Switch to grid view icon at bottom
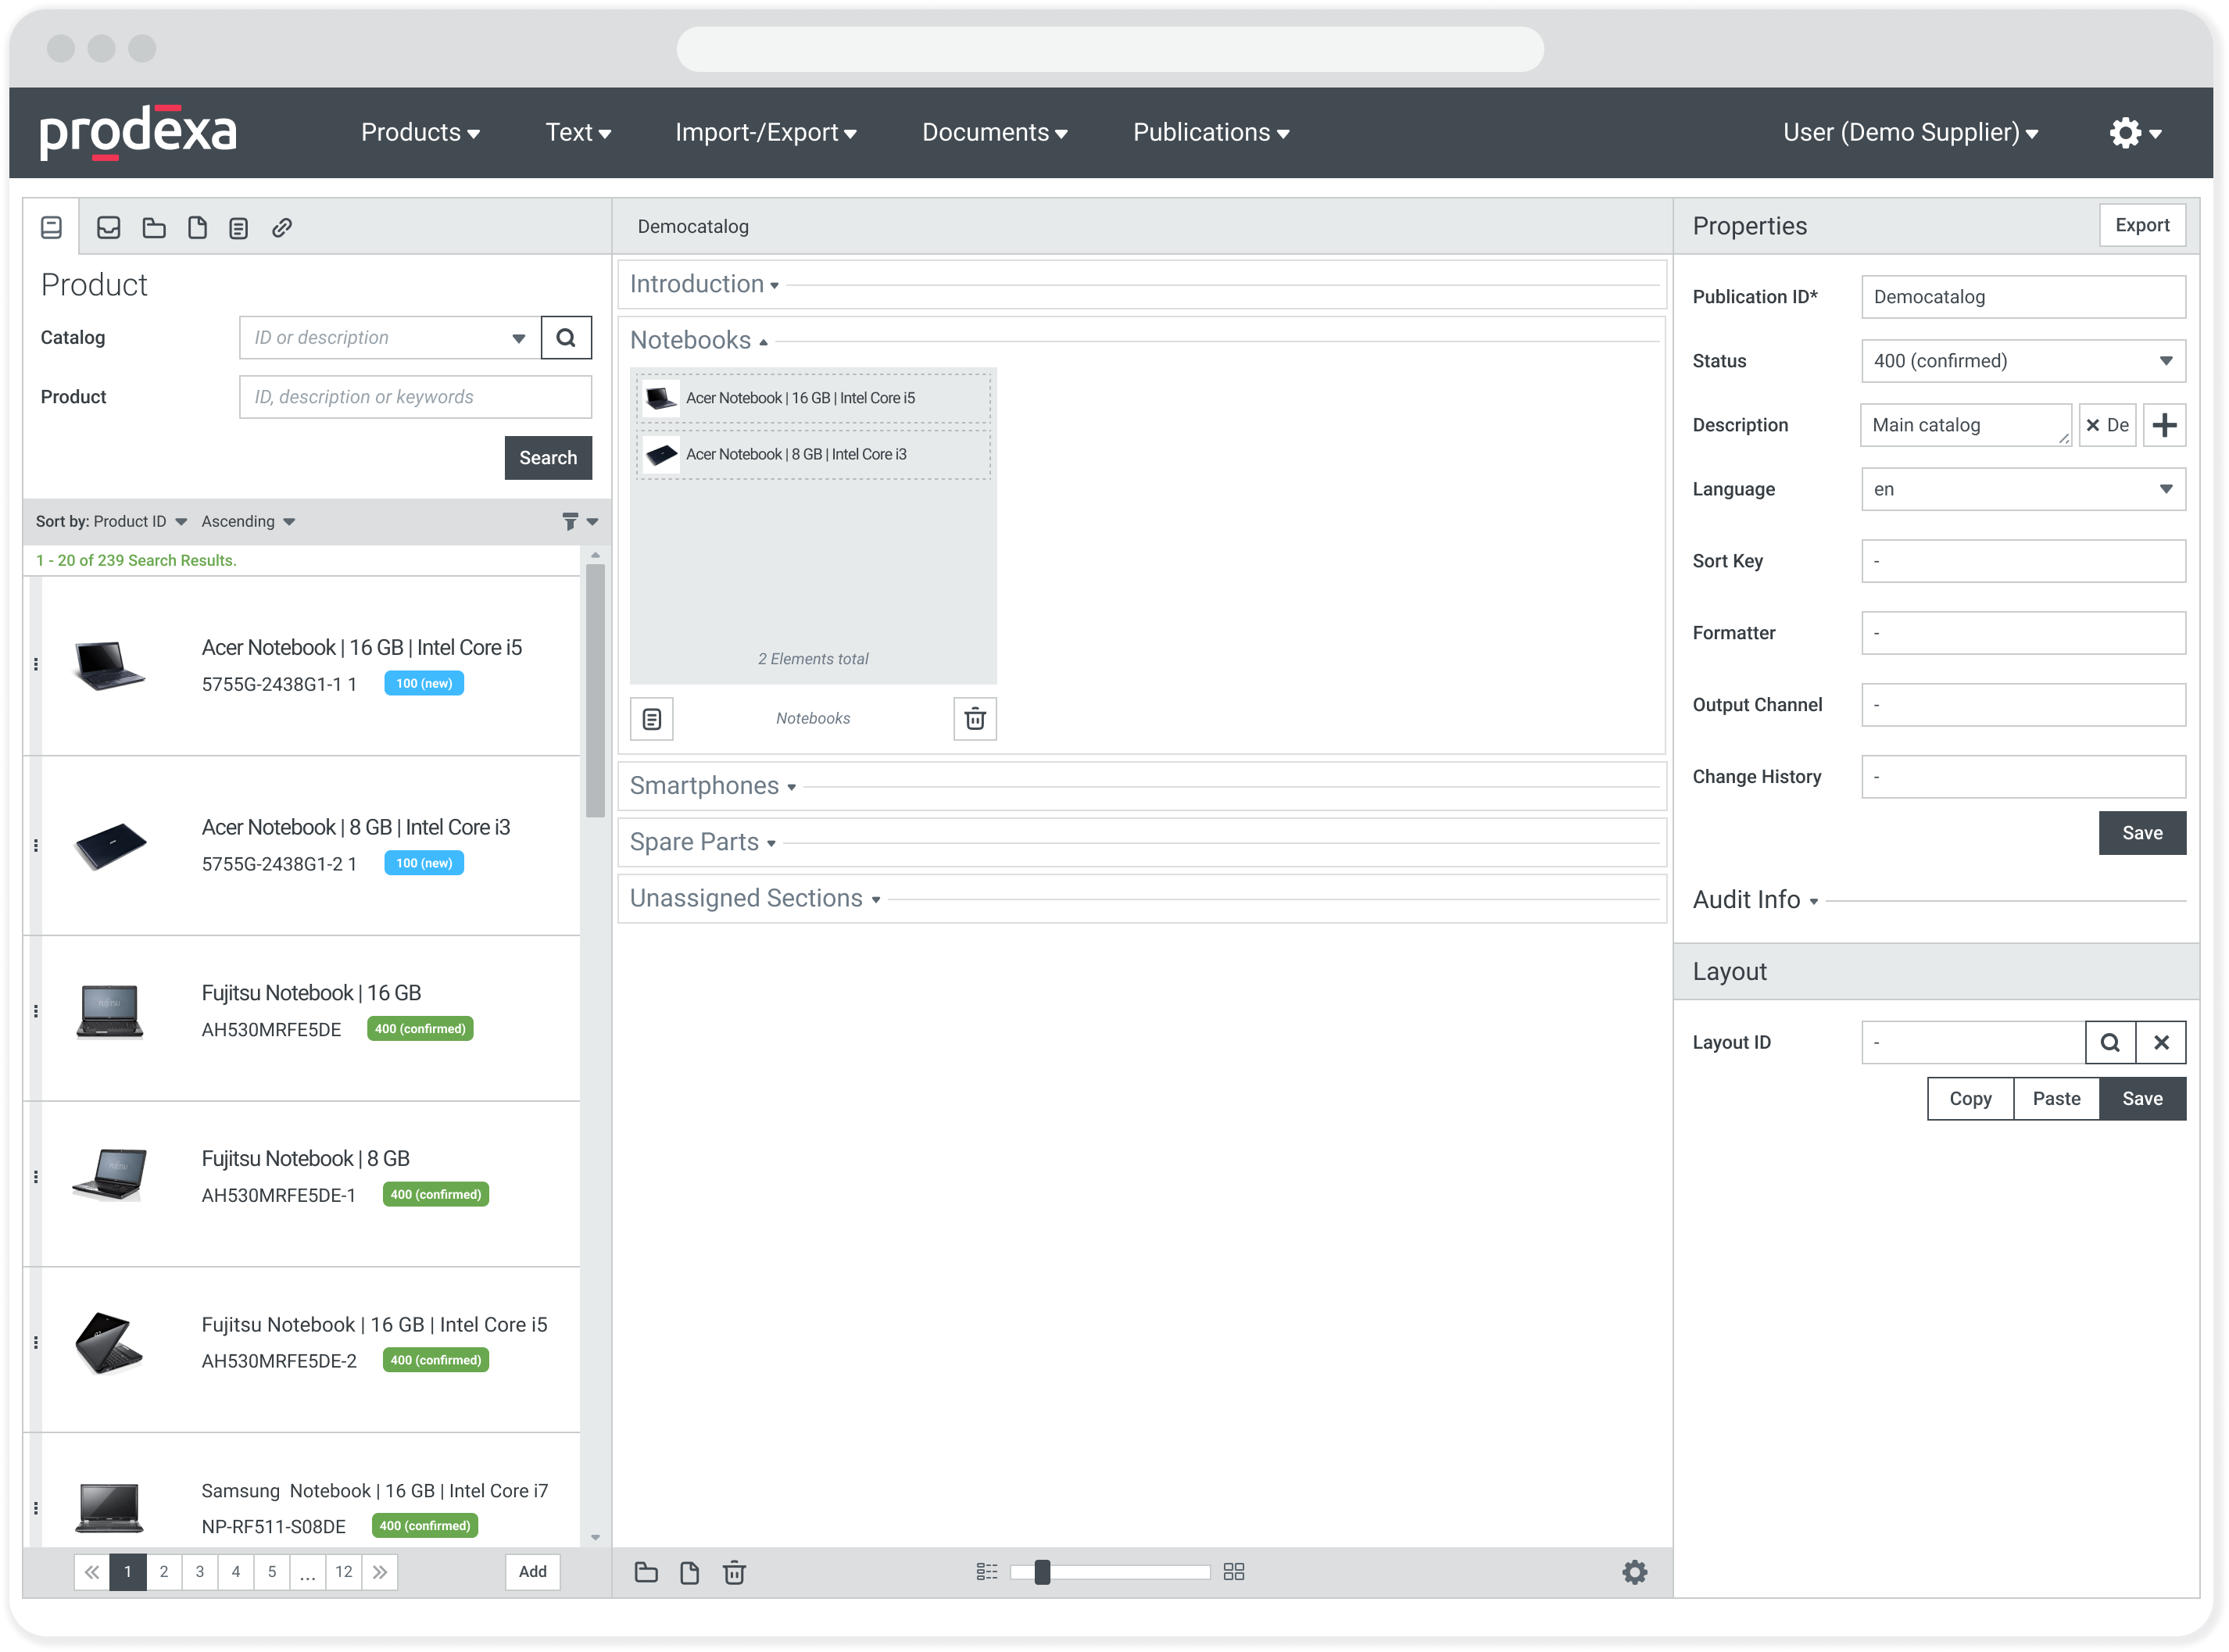Screen dimensions: 2229x1652 (1234, 1572)
